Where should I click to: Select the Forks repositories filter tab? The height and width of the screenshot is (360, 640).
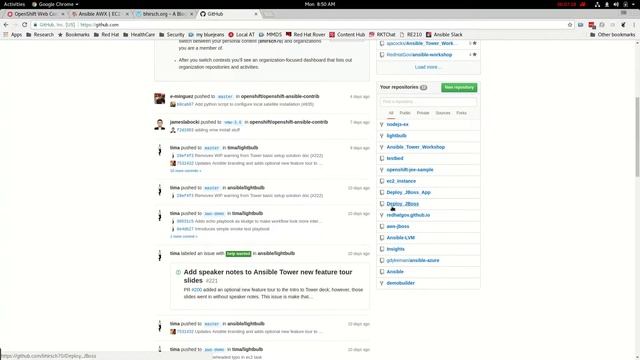tap(461, 113)
